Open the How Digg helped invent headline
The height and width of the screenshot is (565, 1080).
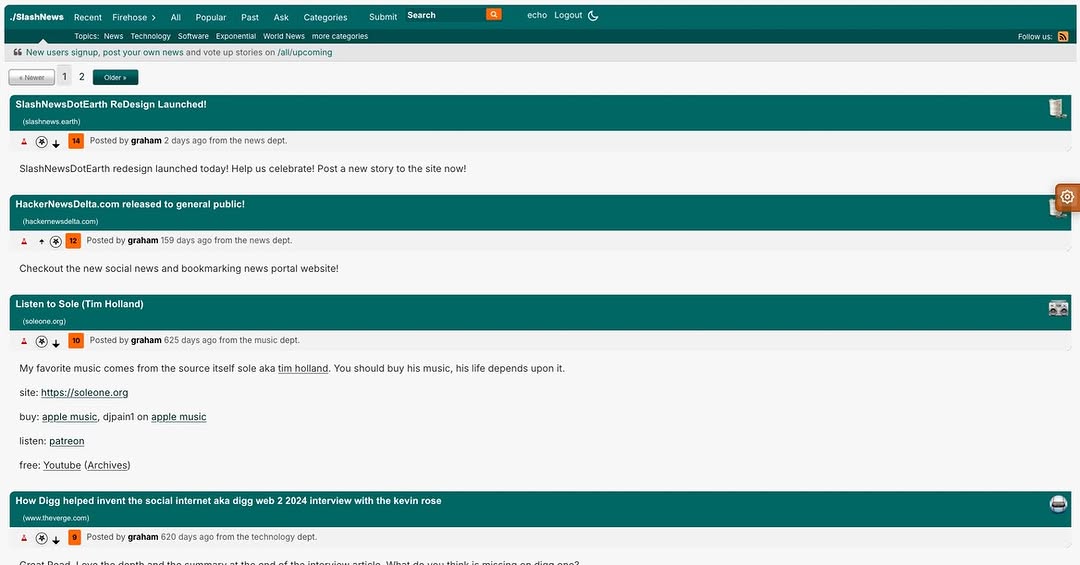point(228,501)
